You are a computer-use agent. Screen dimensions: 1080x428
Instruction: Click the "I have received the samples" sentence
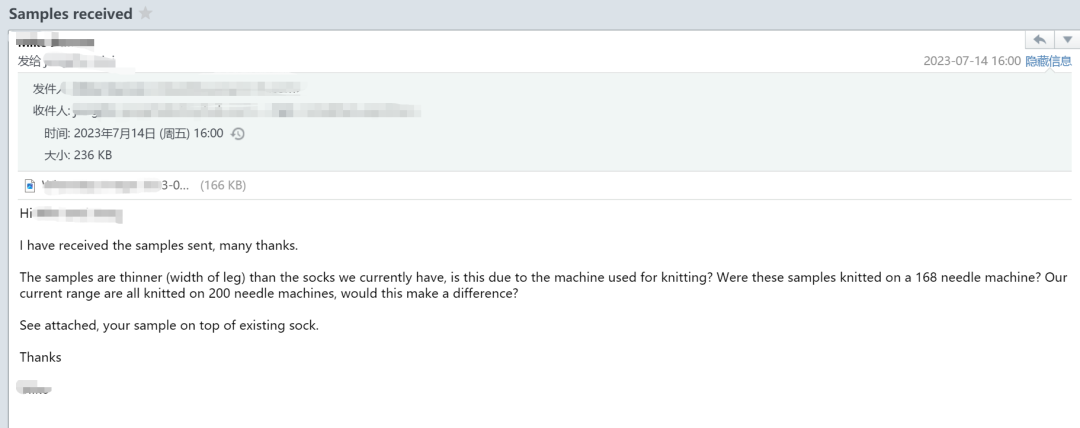click(158, 245)
